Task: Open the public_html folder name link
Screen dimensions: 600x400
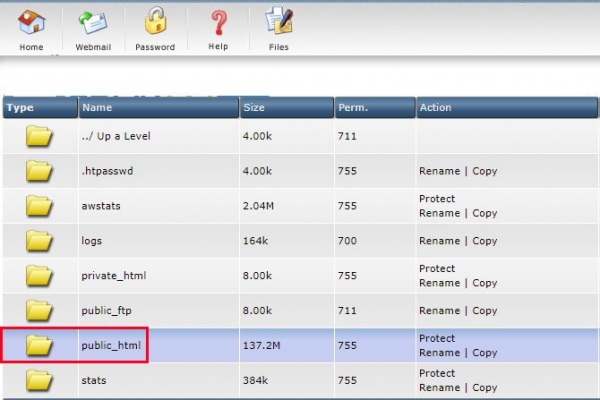Action: pos(111,346)
